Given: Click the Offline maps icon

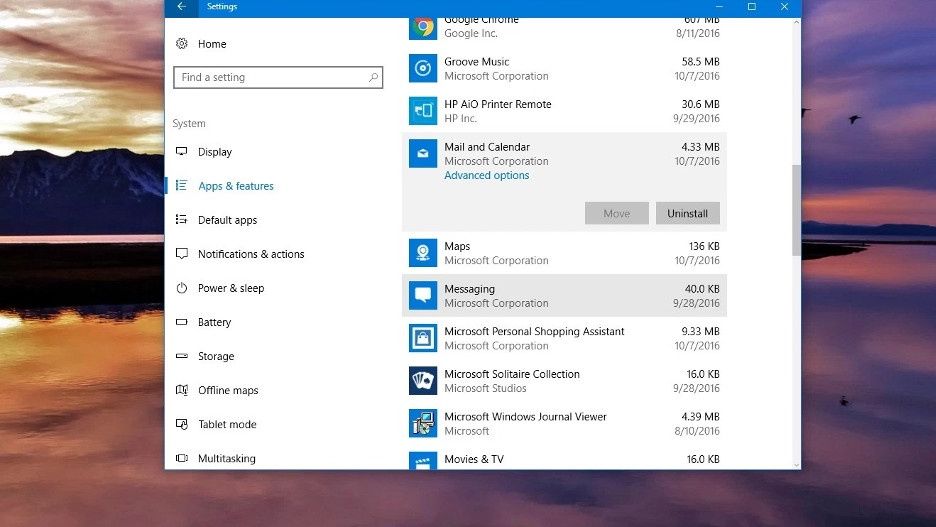Looking at the screenshot, I should 182,390.
